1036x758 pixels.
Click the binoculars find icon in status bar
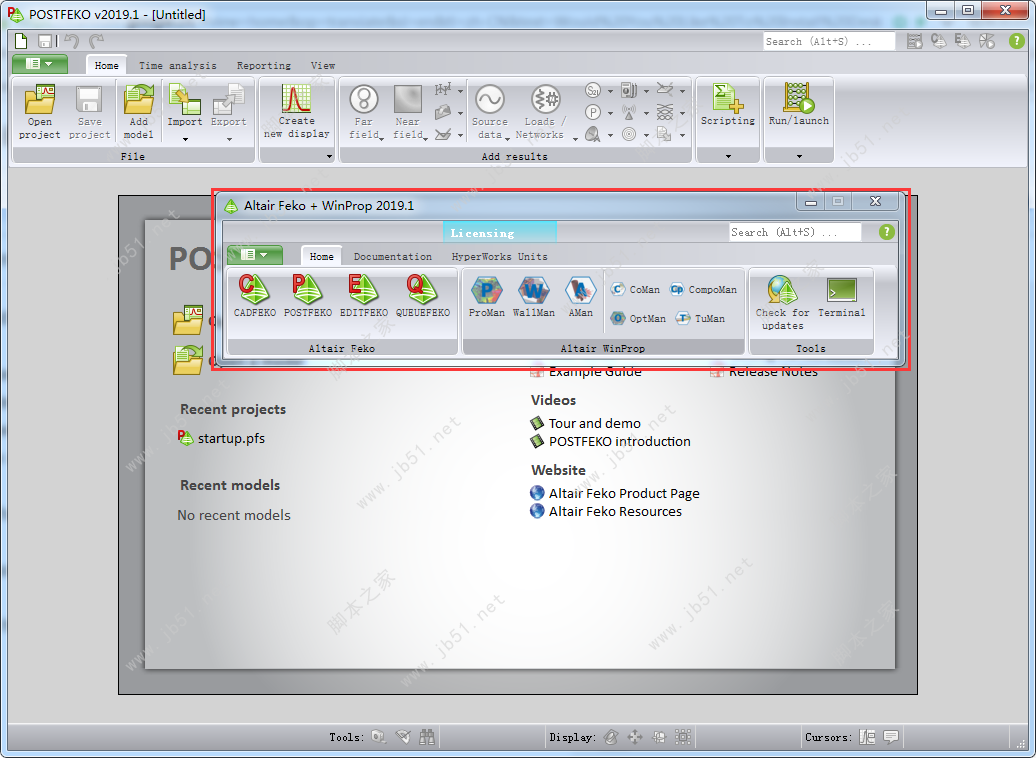pyautogui.click(x=427, y=736)
